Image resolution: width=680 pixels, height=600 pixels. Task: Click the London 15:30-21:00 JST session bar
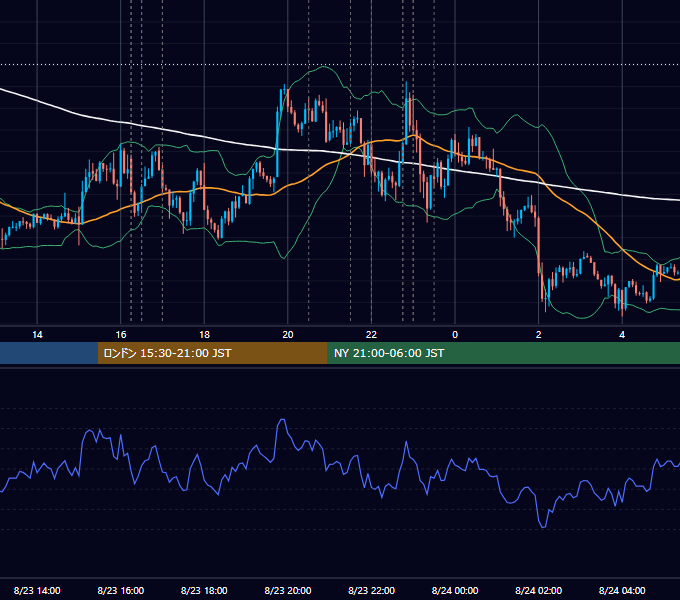(x=212, y=353)
